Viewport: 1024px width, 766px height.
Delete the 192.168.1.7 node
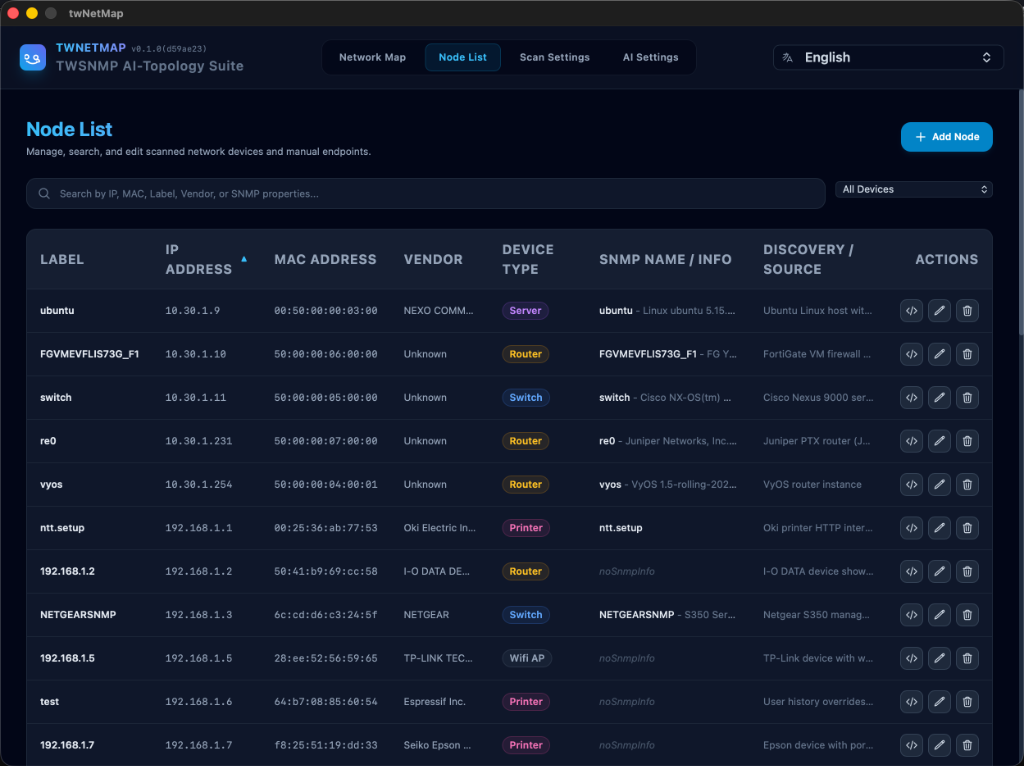(967, 745)
